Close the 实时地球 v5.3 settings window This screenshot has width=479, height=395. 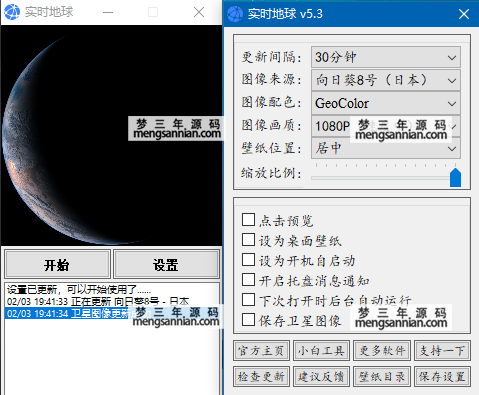pos(464,14)
